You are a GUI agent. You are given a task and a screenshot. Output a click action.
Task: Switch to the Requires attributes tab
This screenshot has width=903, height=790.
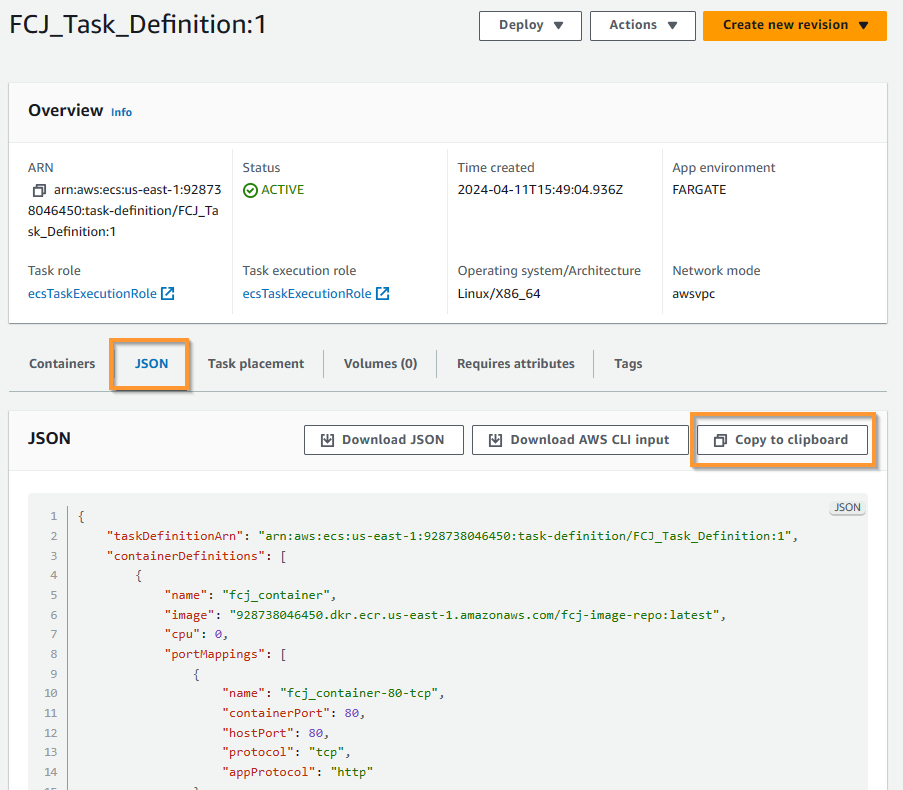point(515,364)
